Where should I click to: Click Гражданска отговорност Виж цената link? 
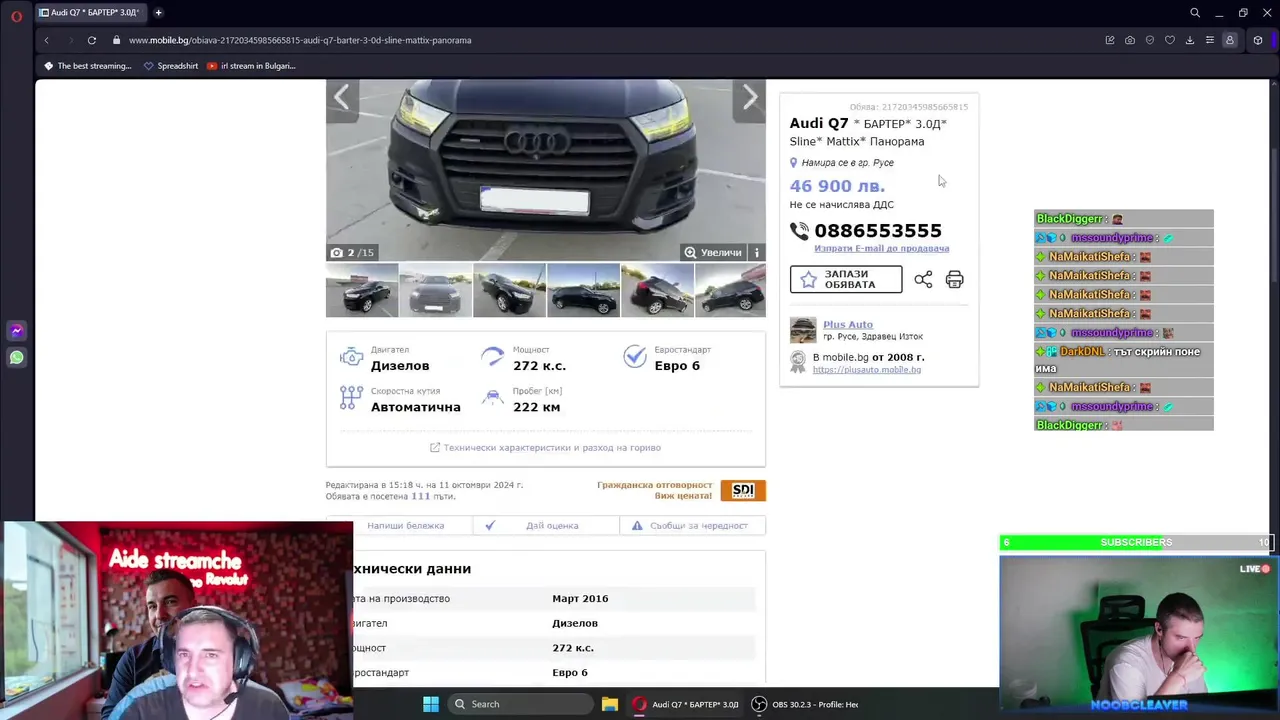[x=655, y=490]
